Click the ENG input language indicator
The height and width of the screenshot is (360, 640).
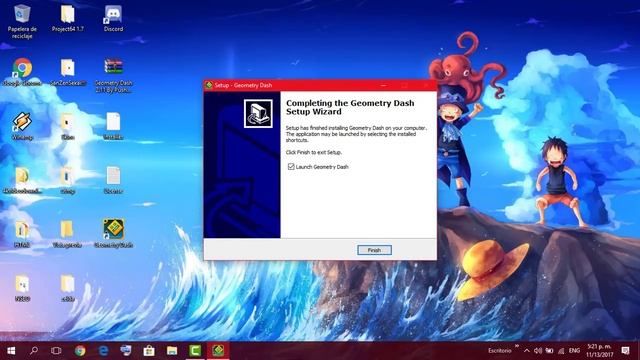tap(574, 351)
